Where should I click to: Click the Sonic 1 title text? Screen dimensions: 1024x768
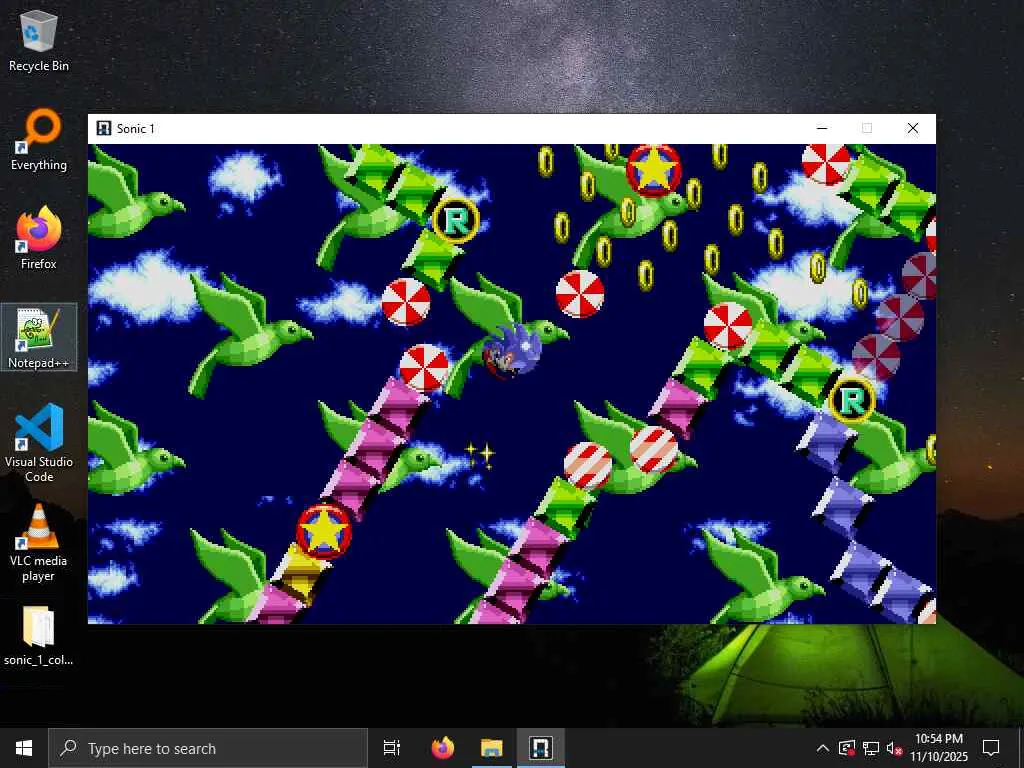pyautogui.click(x=136, y=129)
